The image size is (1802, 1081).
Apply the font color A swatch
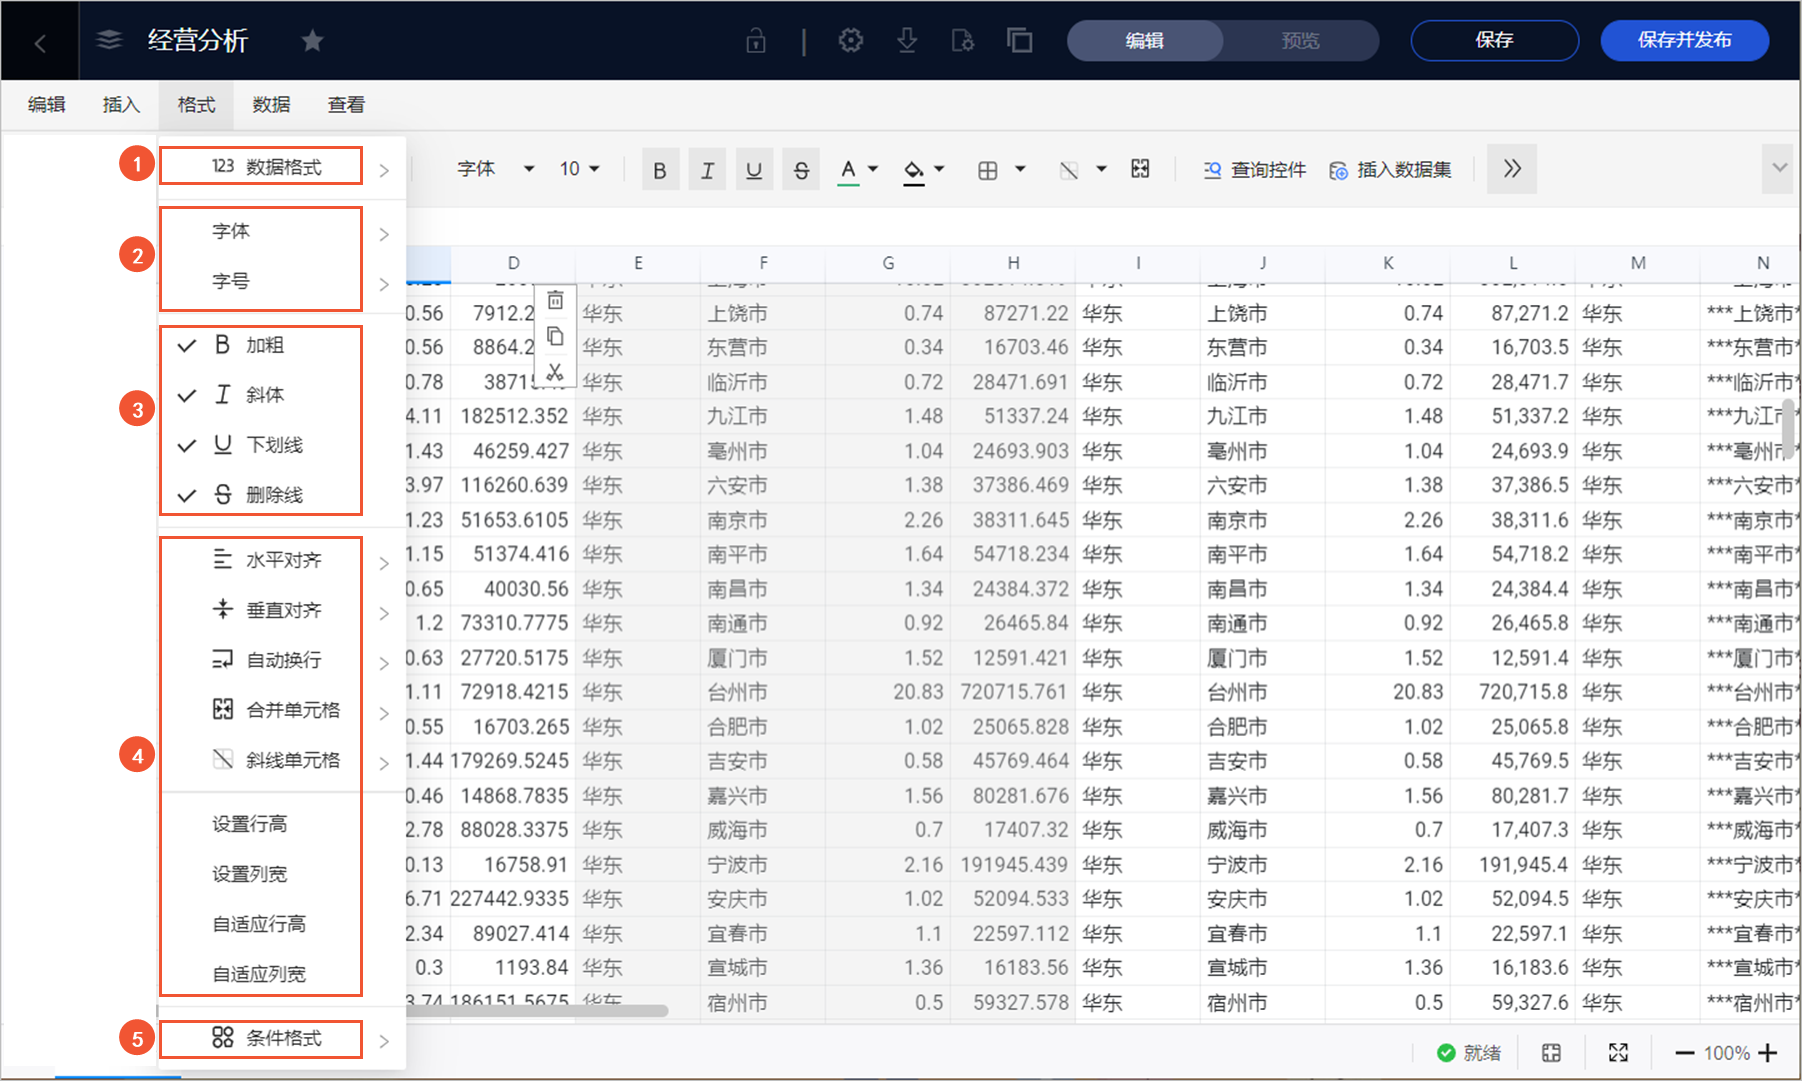(x=848, y=170)
